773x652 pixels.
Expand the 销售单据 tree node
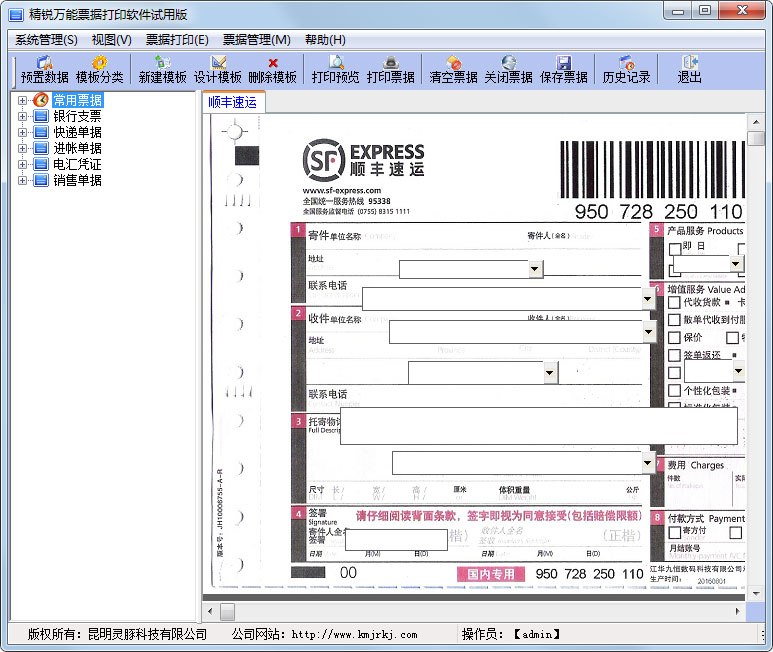point(22,180)
